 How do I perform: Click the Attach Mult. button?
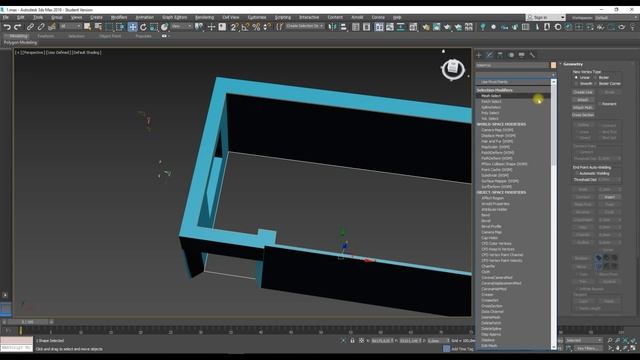583,107
